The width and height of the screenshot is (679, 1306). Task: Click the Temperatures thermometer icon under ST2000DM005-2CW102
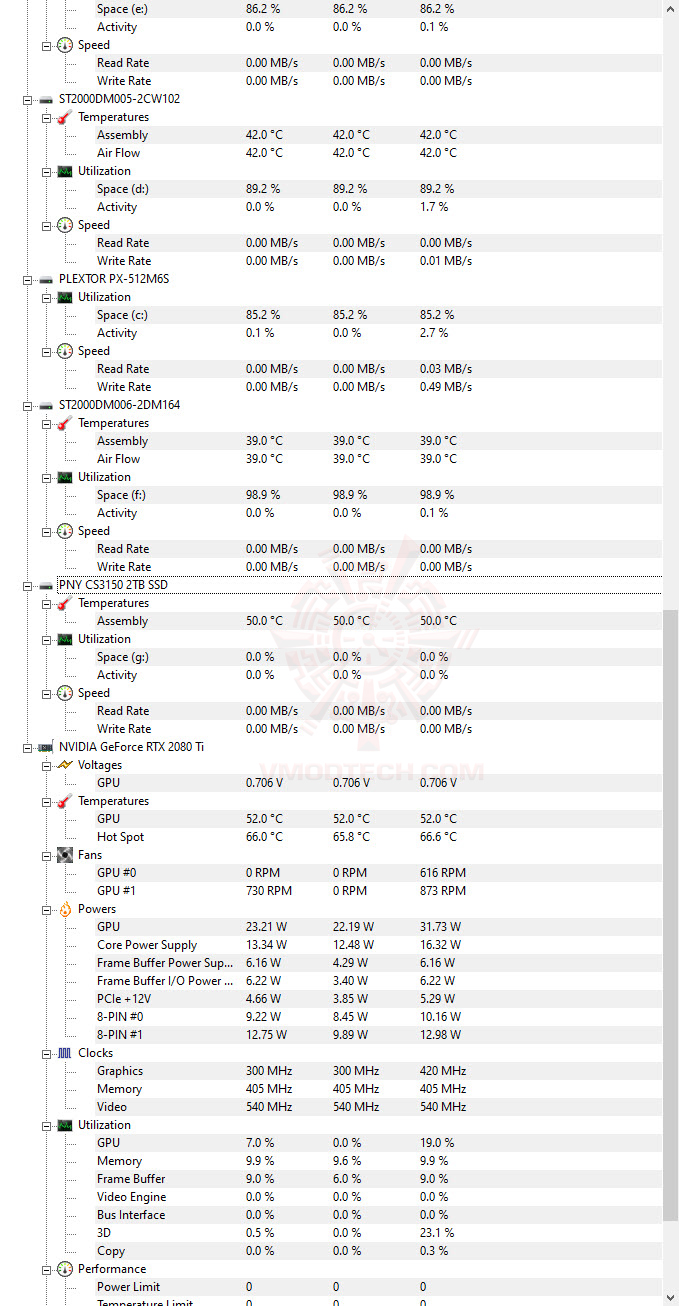[65, 117]
